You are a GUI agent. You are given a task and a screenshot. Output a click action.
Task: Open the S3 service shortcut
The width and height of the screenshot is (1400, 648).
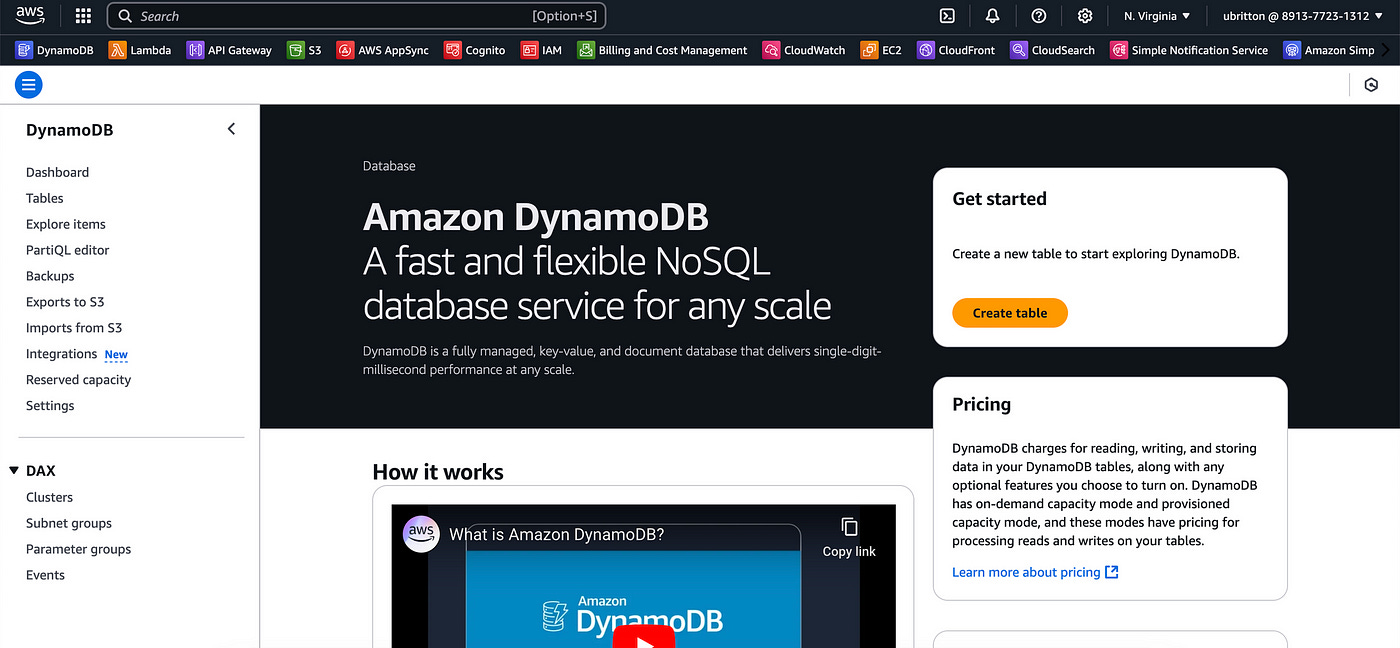[303, 49]
